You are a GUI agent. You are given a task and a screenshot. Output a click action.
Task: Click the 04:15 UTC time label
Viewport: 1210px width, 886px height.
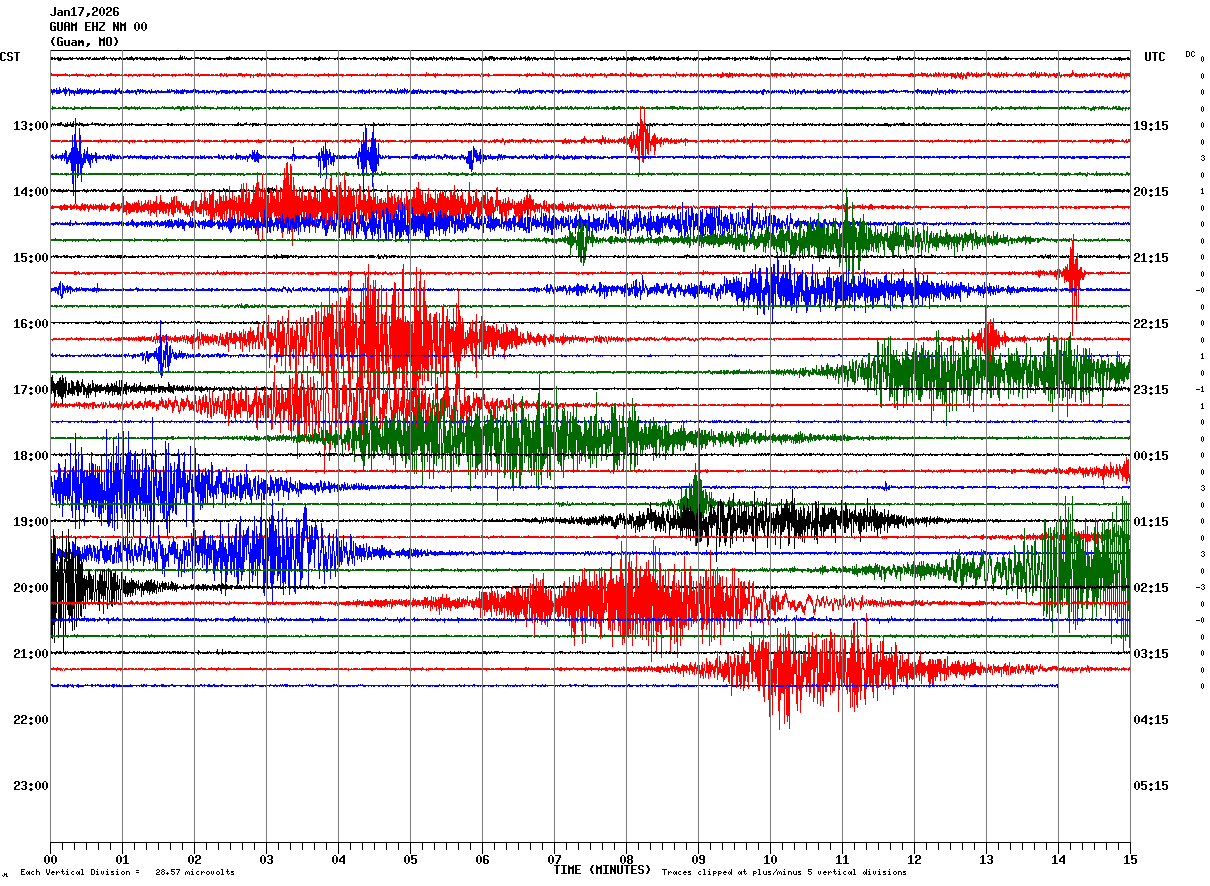pyautogui.click(x=1151, y=720)
